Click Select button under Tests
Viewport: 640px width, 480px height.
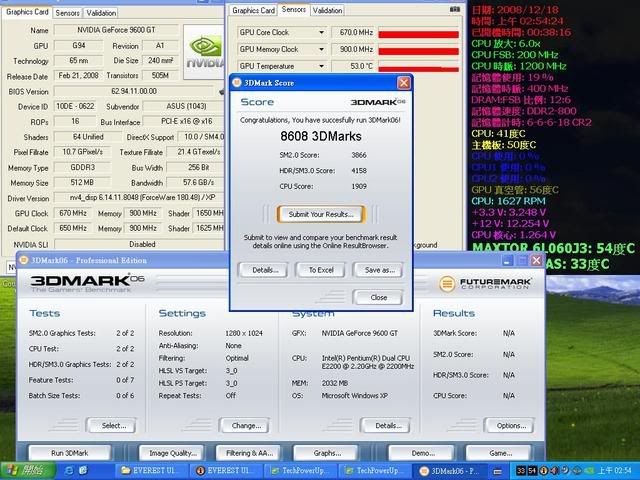pos(111,425)
